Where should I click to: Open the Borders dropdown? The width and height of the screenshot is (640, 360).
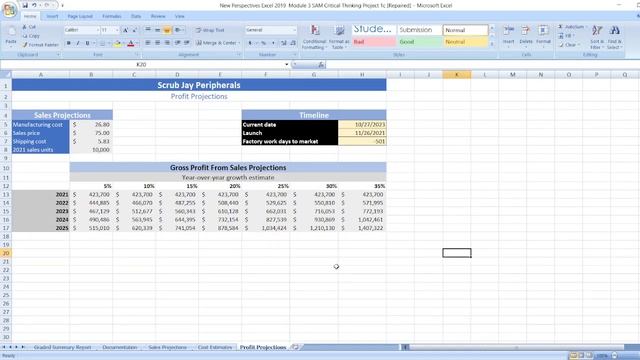point(109,43)
